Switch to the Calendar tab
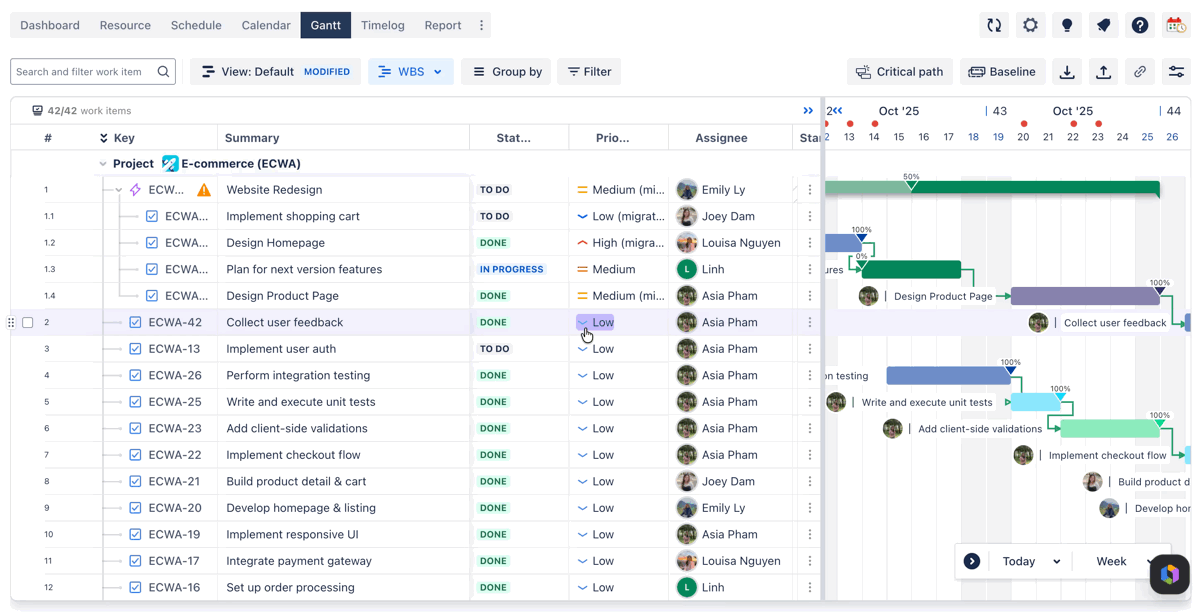This screenshot has width=1200, height=612. coord(266,25)
